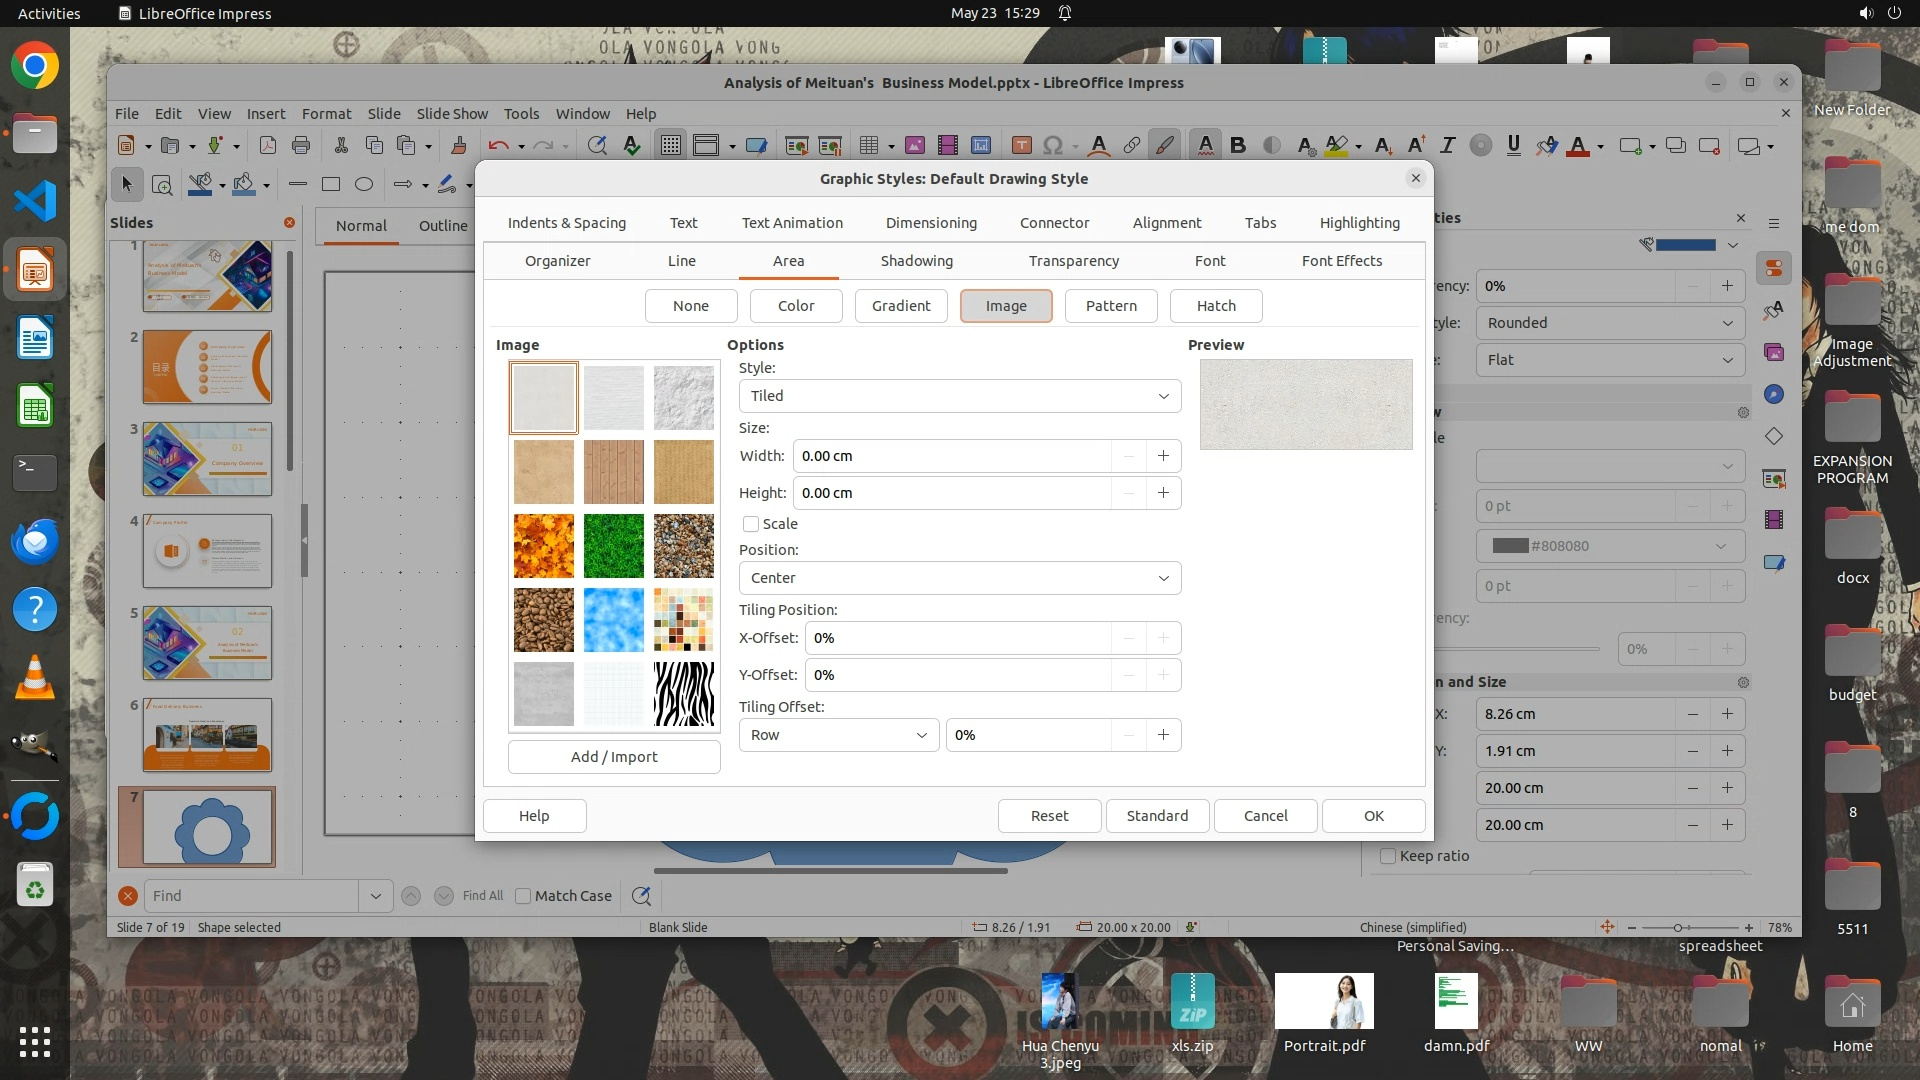Enable the Scale checkbox
The height and width of the screenshot is (1080, 1920).
[751, 524]
